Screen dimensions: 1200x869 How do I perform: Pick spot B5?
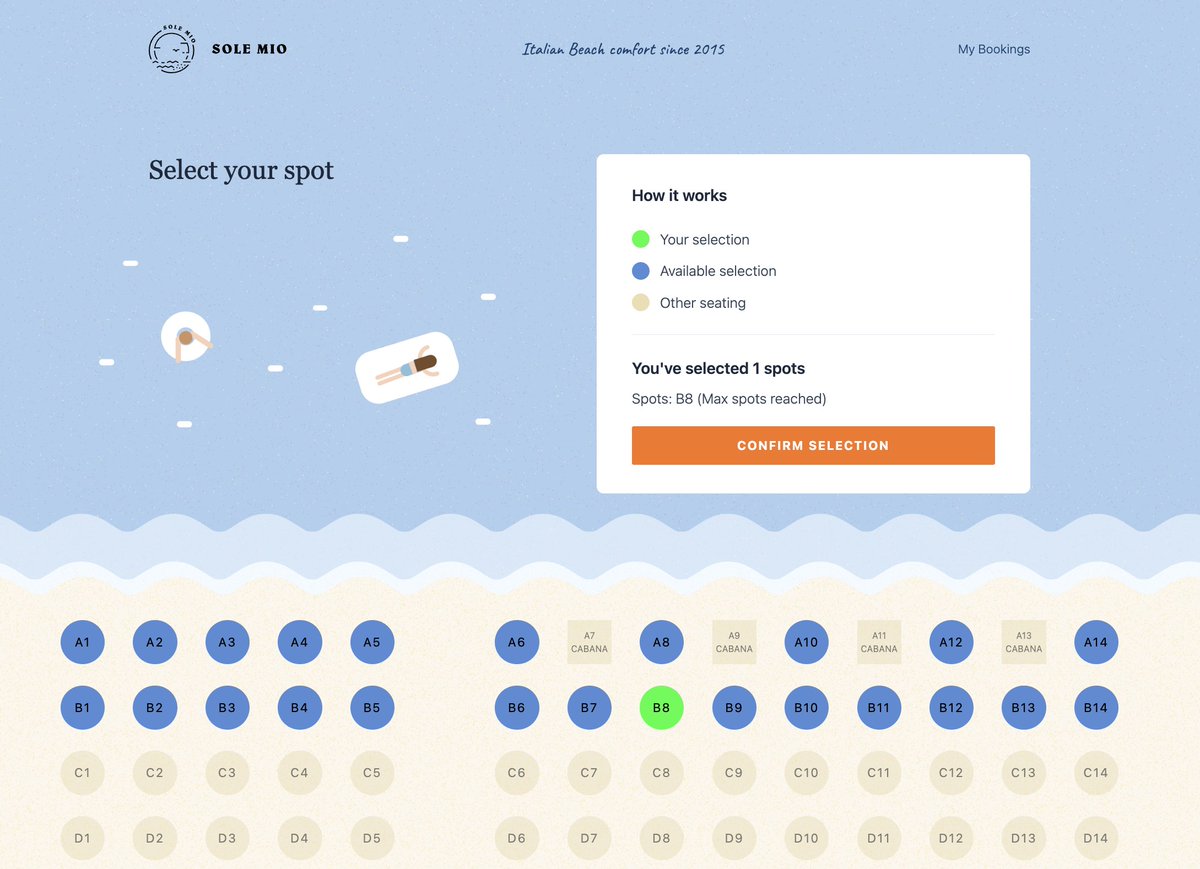[x=372, y=708]
